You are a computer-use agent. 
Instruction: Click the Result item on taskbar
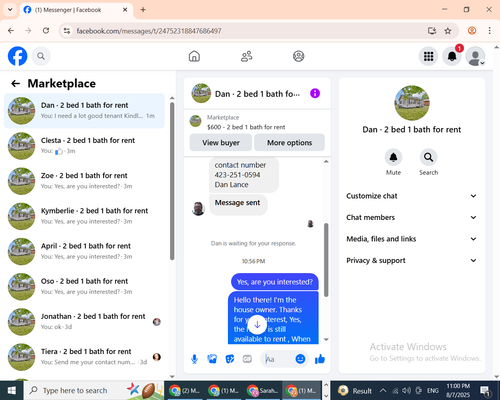point(355,391)
